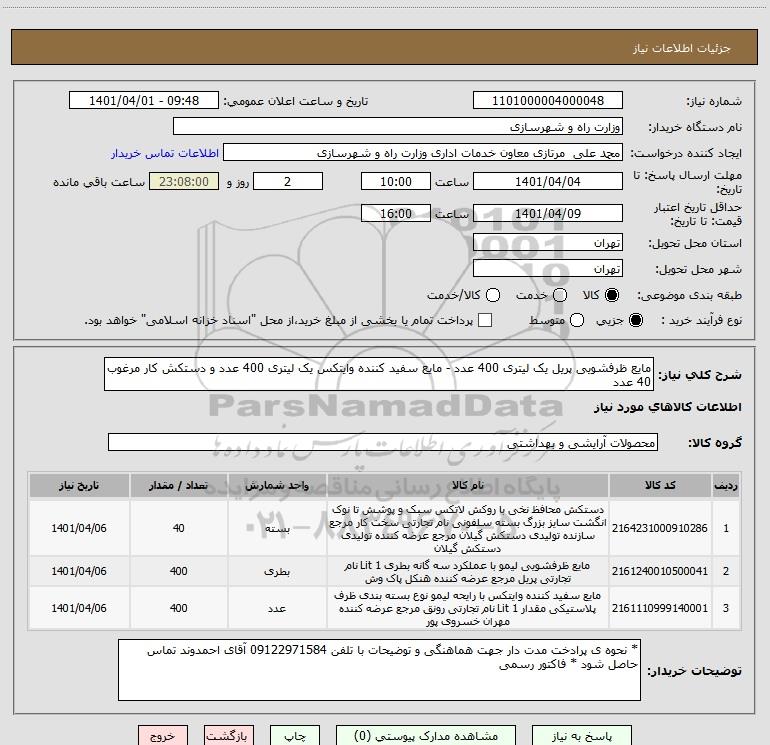Click the خروج exit button
Screen dimensions: 770x745
click(x=163, y=736)
